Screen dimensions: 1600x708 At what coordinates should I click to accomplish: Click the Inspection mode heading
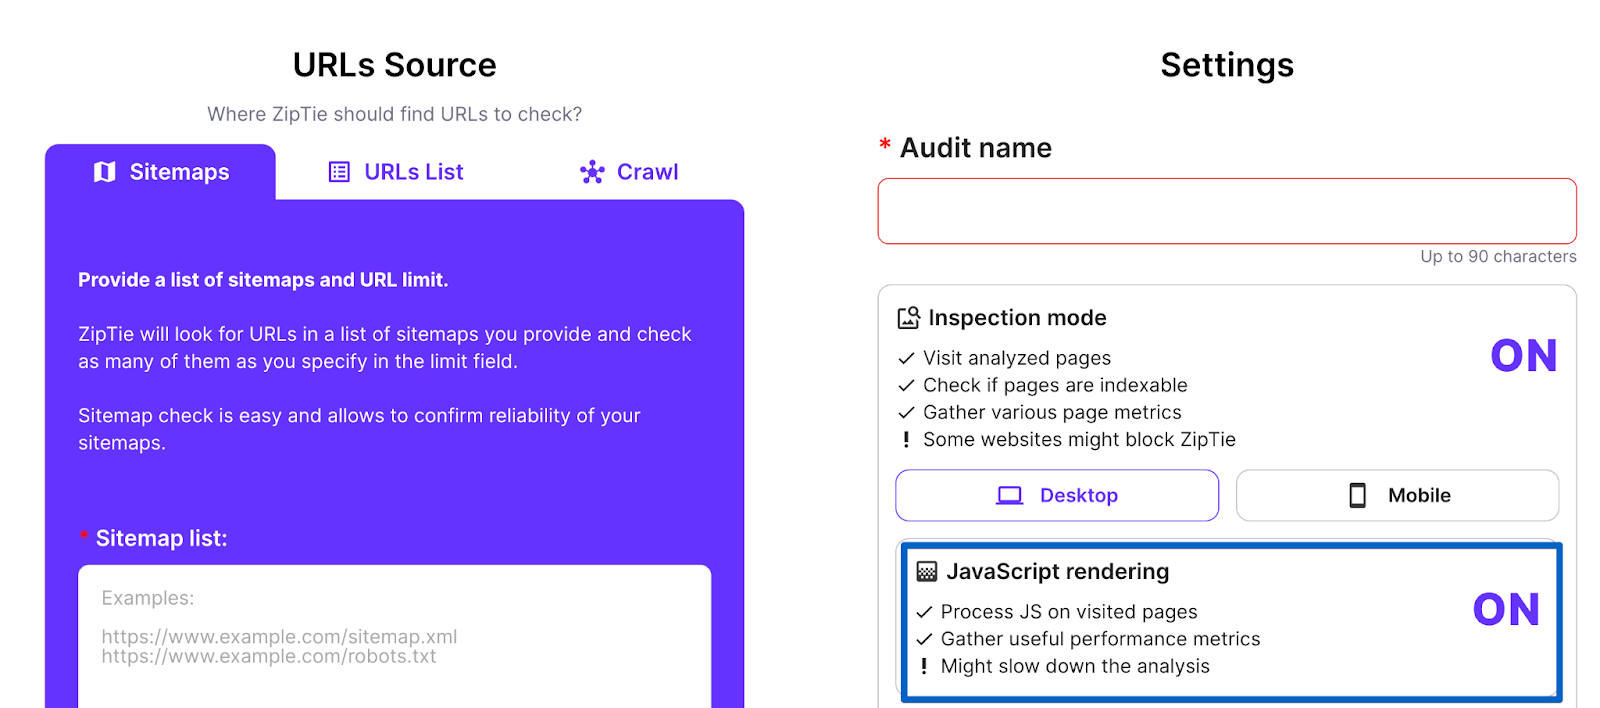coord(1017,318)
